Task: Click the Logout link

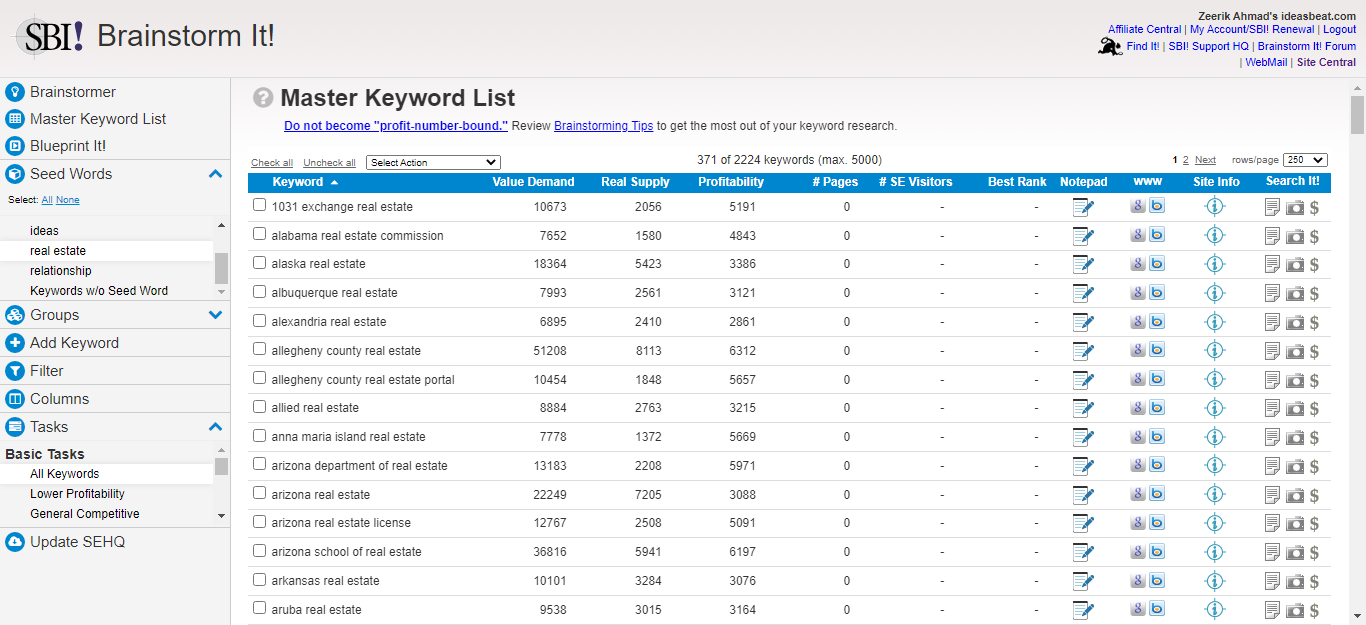Action: [1340, 30]
